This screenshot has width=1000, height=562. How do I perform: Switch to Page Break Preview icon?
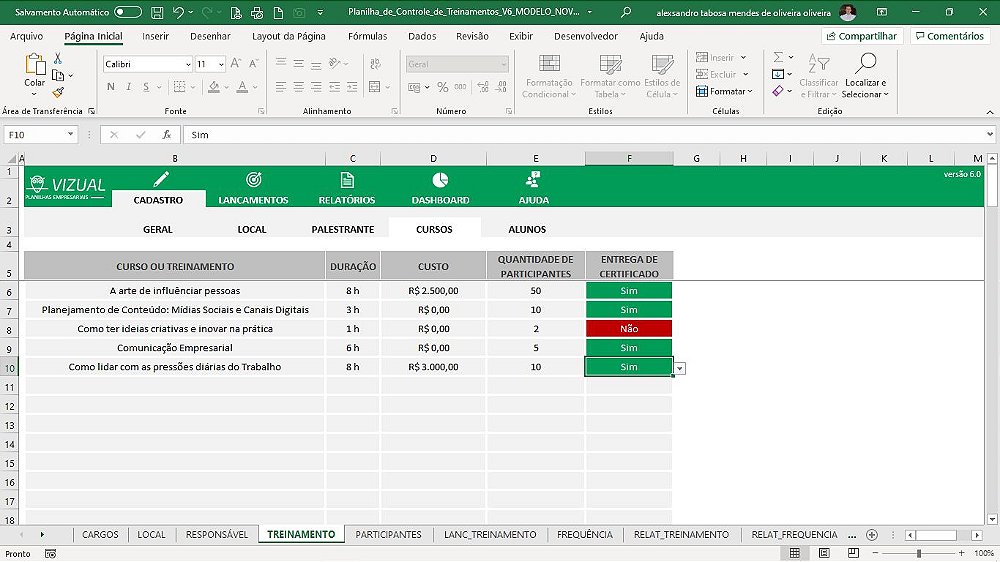click(853, 553)
